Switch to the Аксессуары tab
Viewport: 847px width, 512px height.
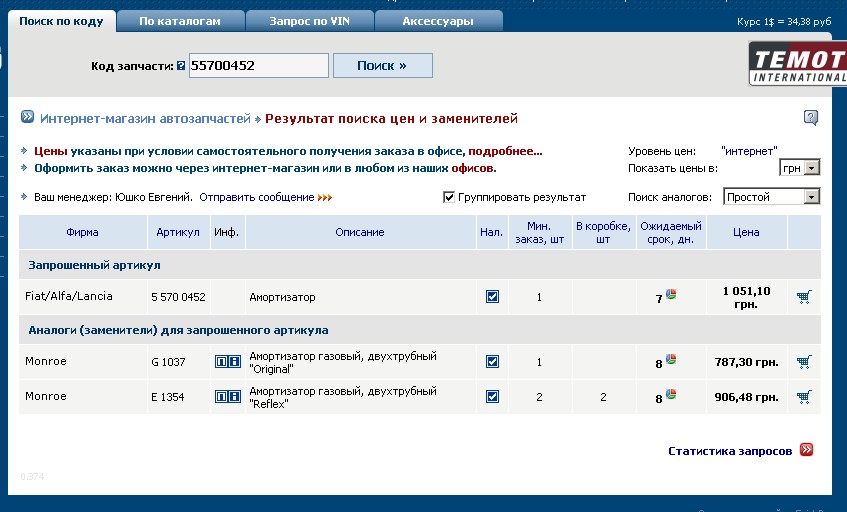coord(438,20)
